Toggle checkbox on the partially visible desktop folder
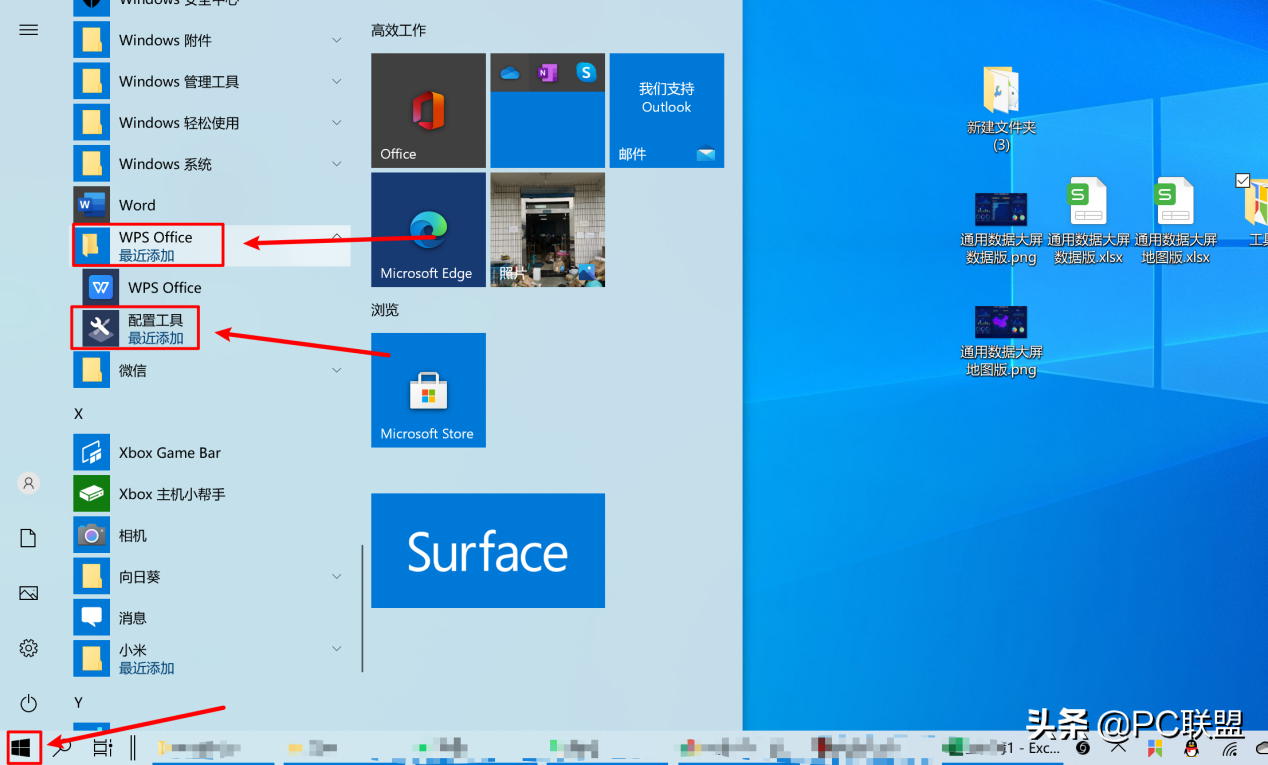The width and height of the screenshot is (1268, 765). [x=1242, y=180]
